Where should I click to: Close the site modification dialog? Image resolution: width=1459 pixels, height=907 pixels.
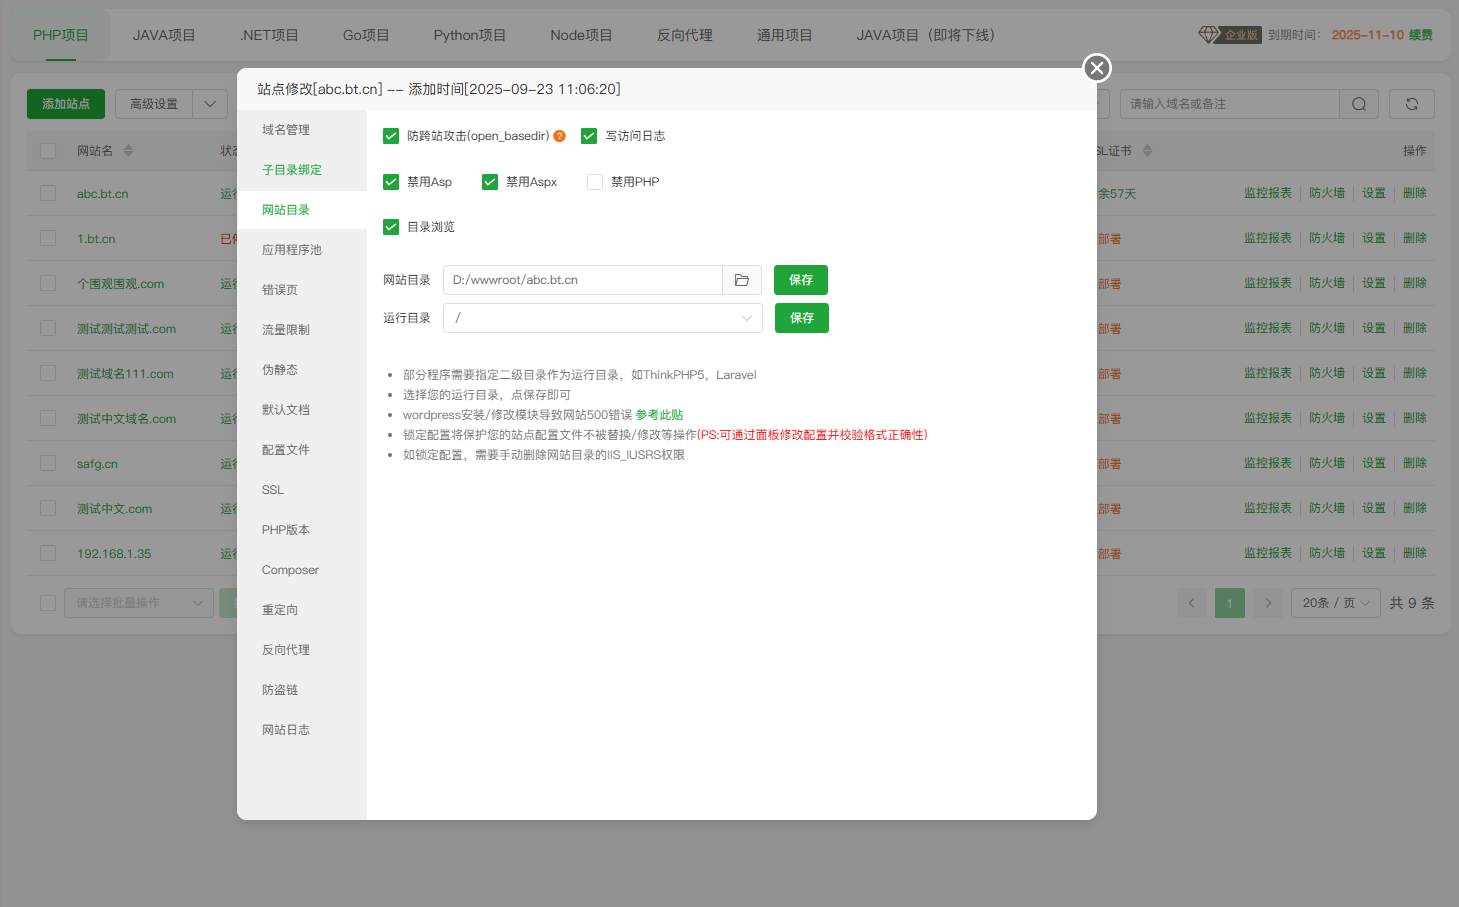click(1096, 68)
